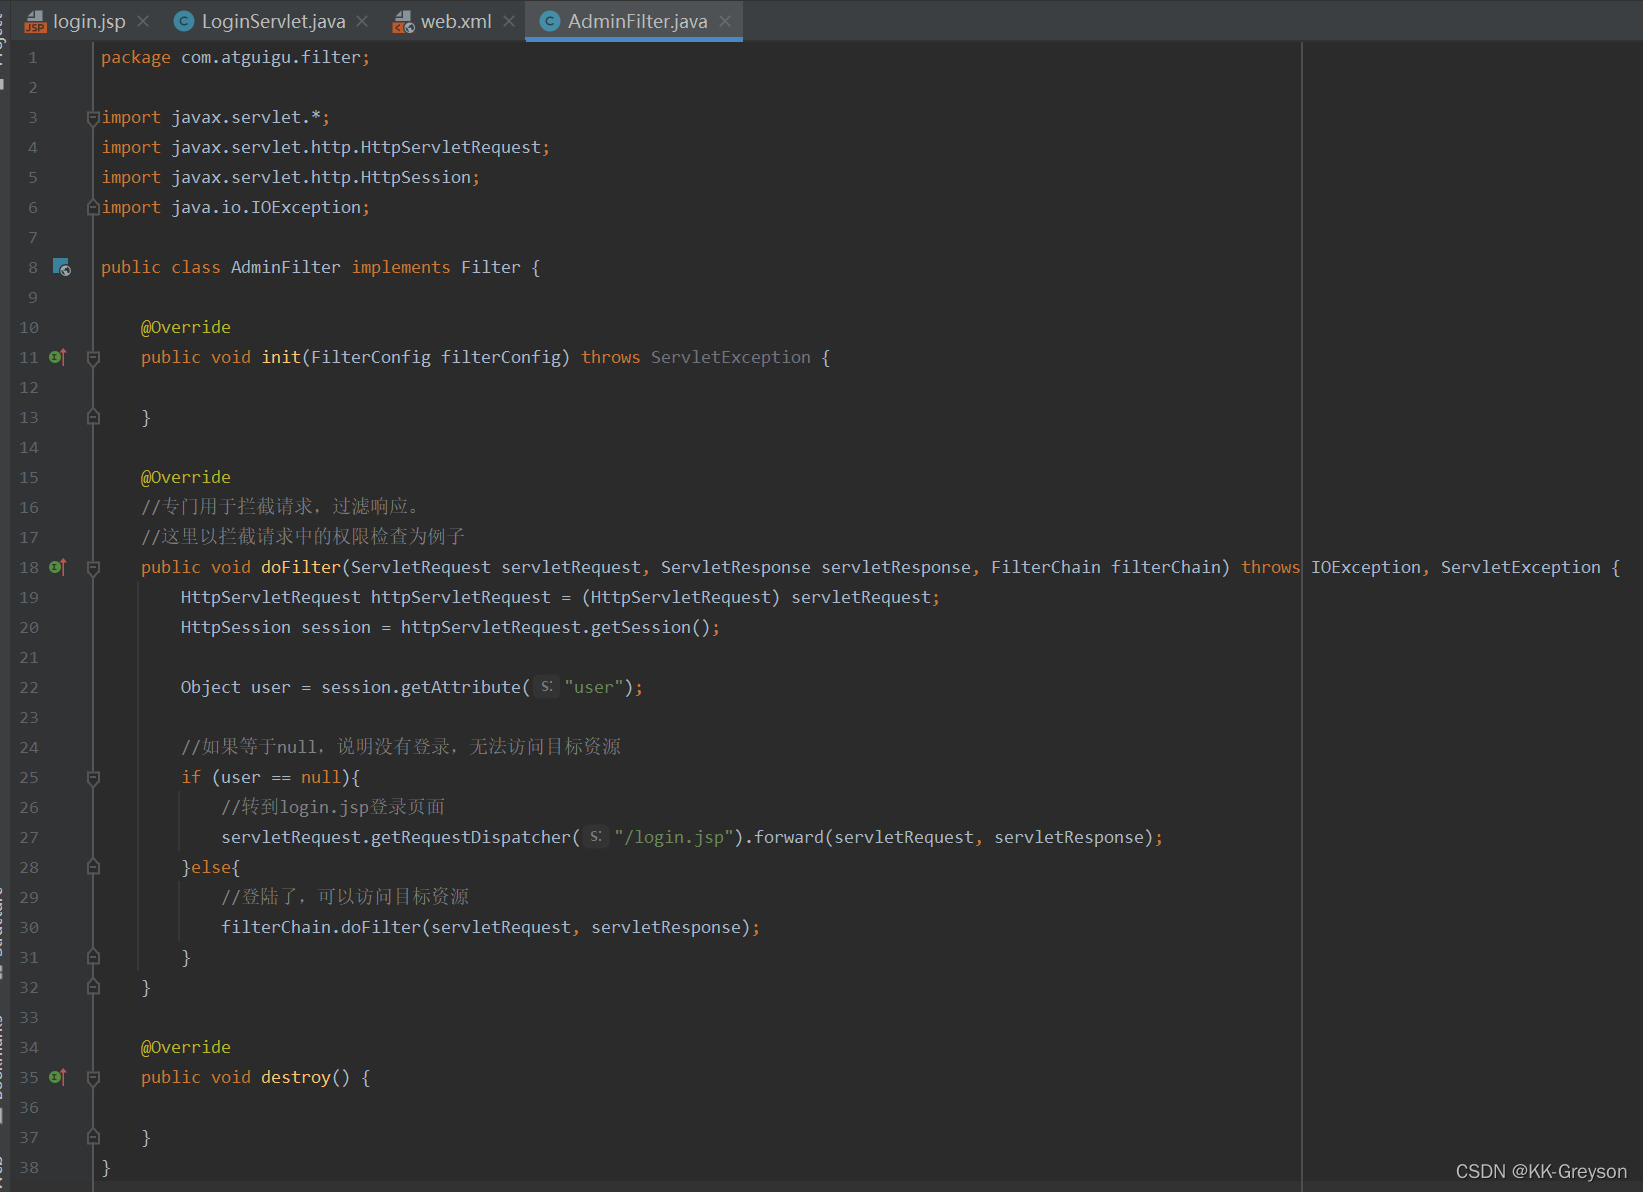The height and width of the screenshot is (1192, 1643).
Task: Click filterChain.doFilter call on line 30
Action: coord(491,927)
